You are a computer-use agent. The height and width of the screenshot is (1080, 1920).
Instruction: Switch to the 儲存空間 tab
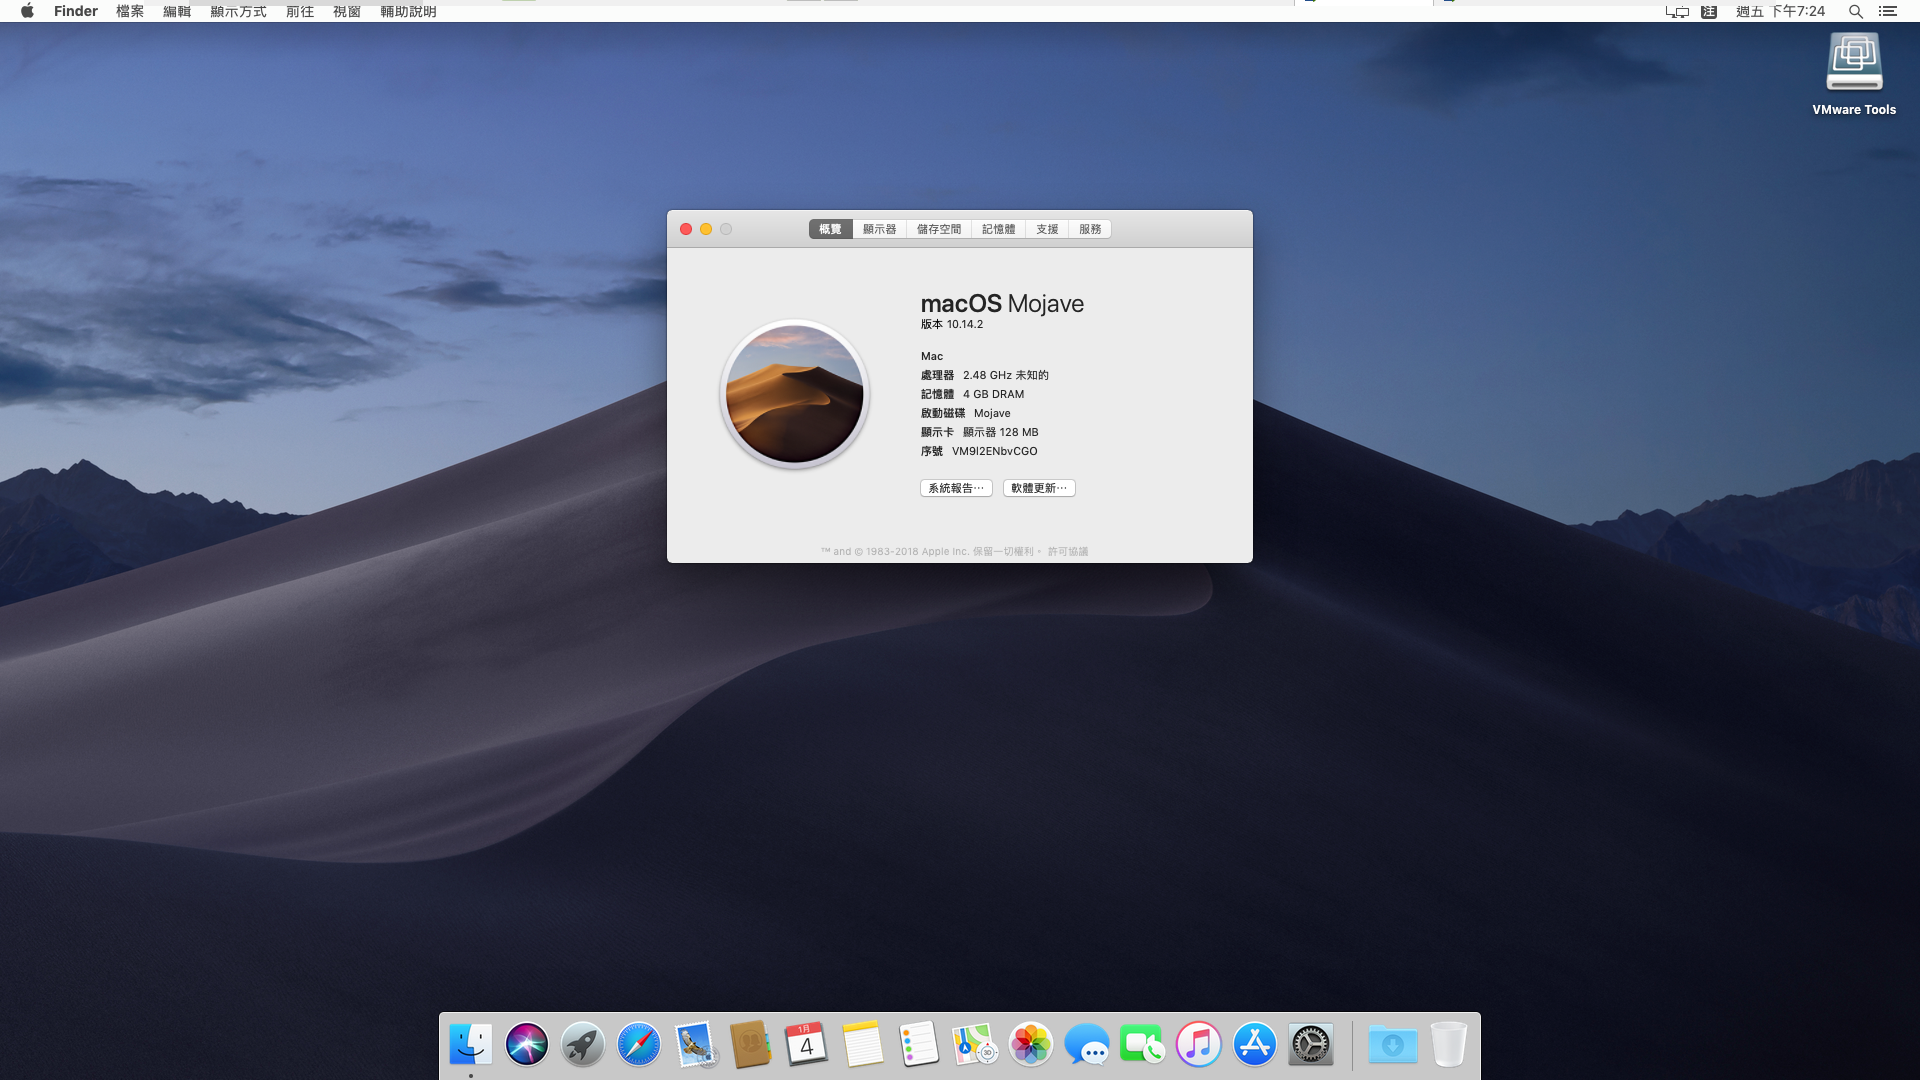tap(939, 229)
